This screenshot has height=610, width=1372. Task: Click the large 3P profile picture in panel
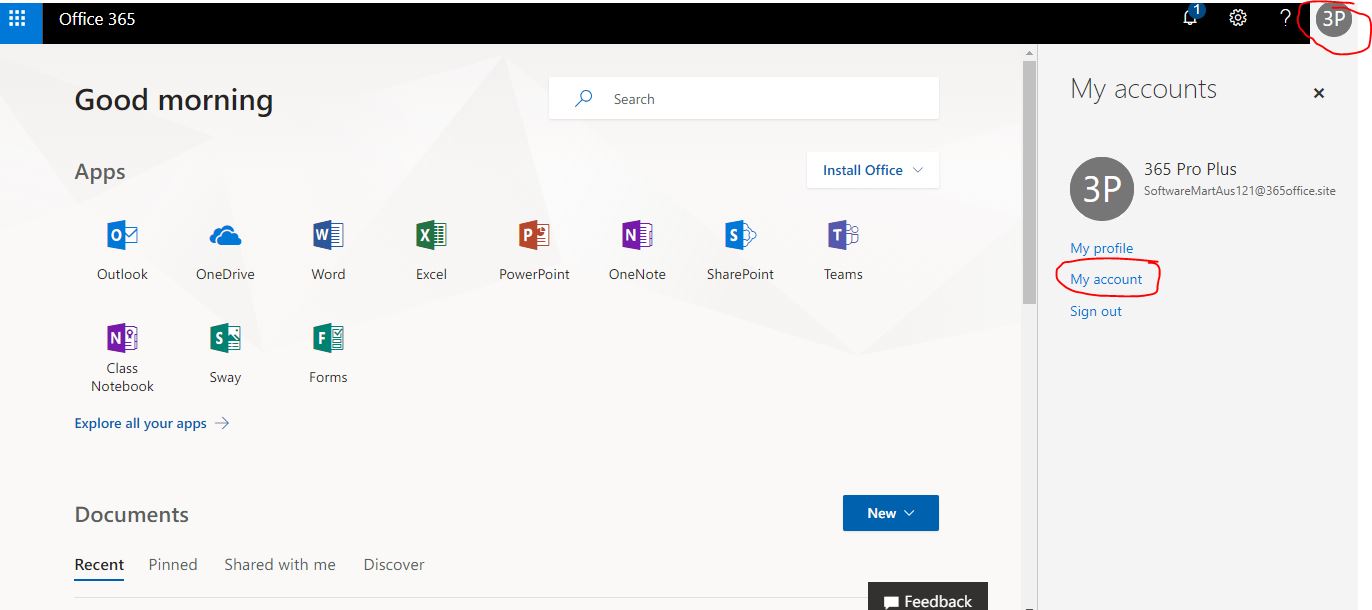[1102, 188]
